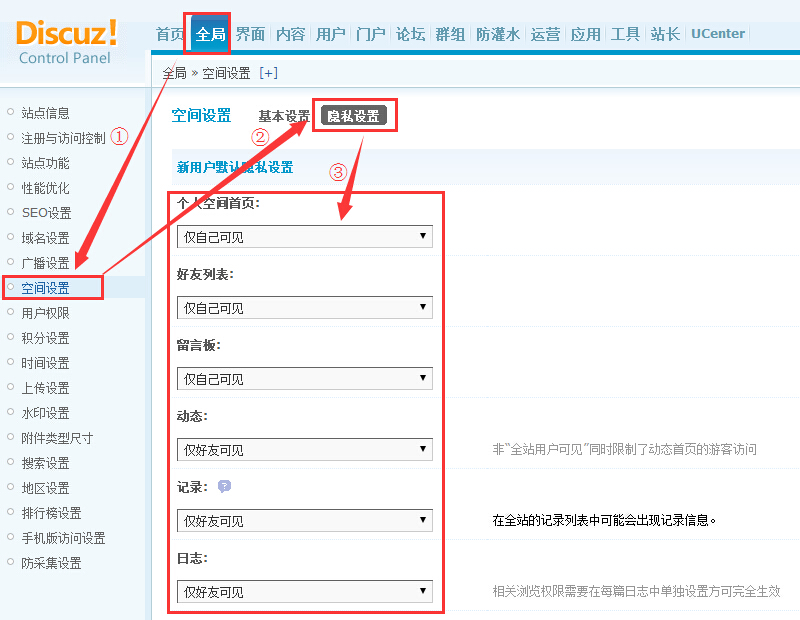Screen dimensions: 800x620
Task: Expand the 好友列表 visibility dropdown
Action: tap(304, 308)
